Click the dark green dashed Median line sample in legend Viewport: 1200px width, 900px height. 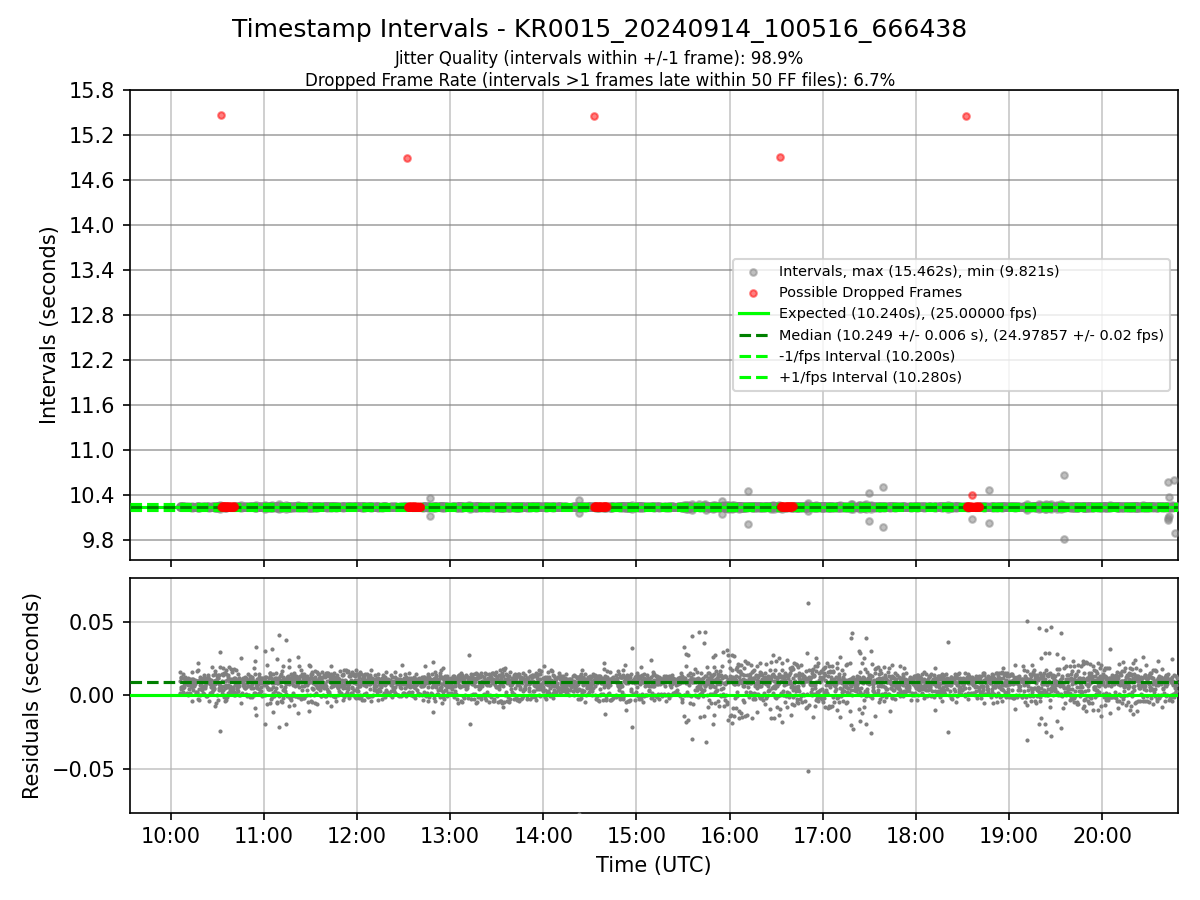(753, 335)
